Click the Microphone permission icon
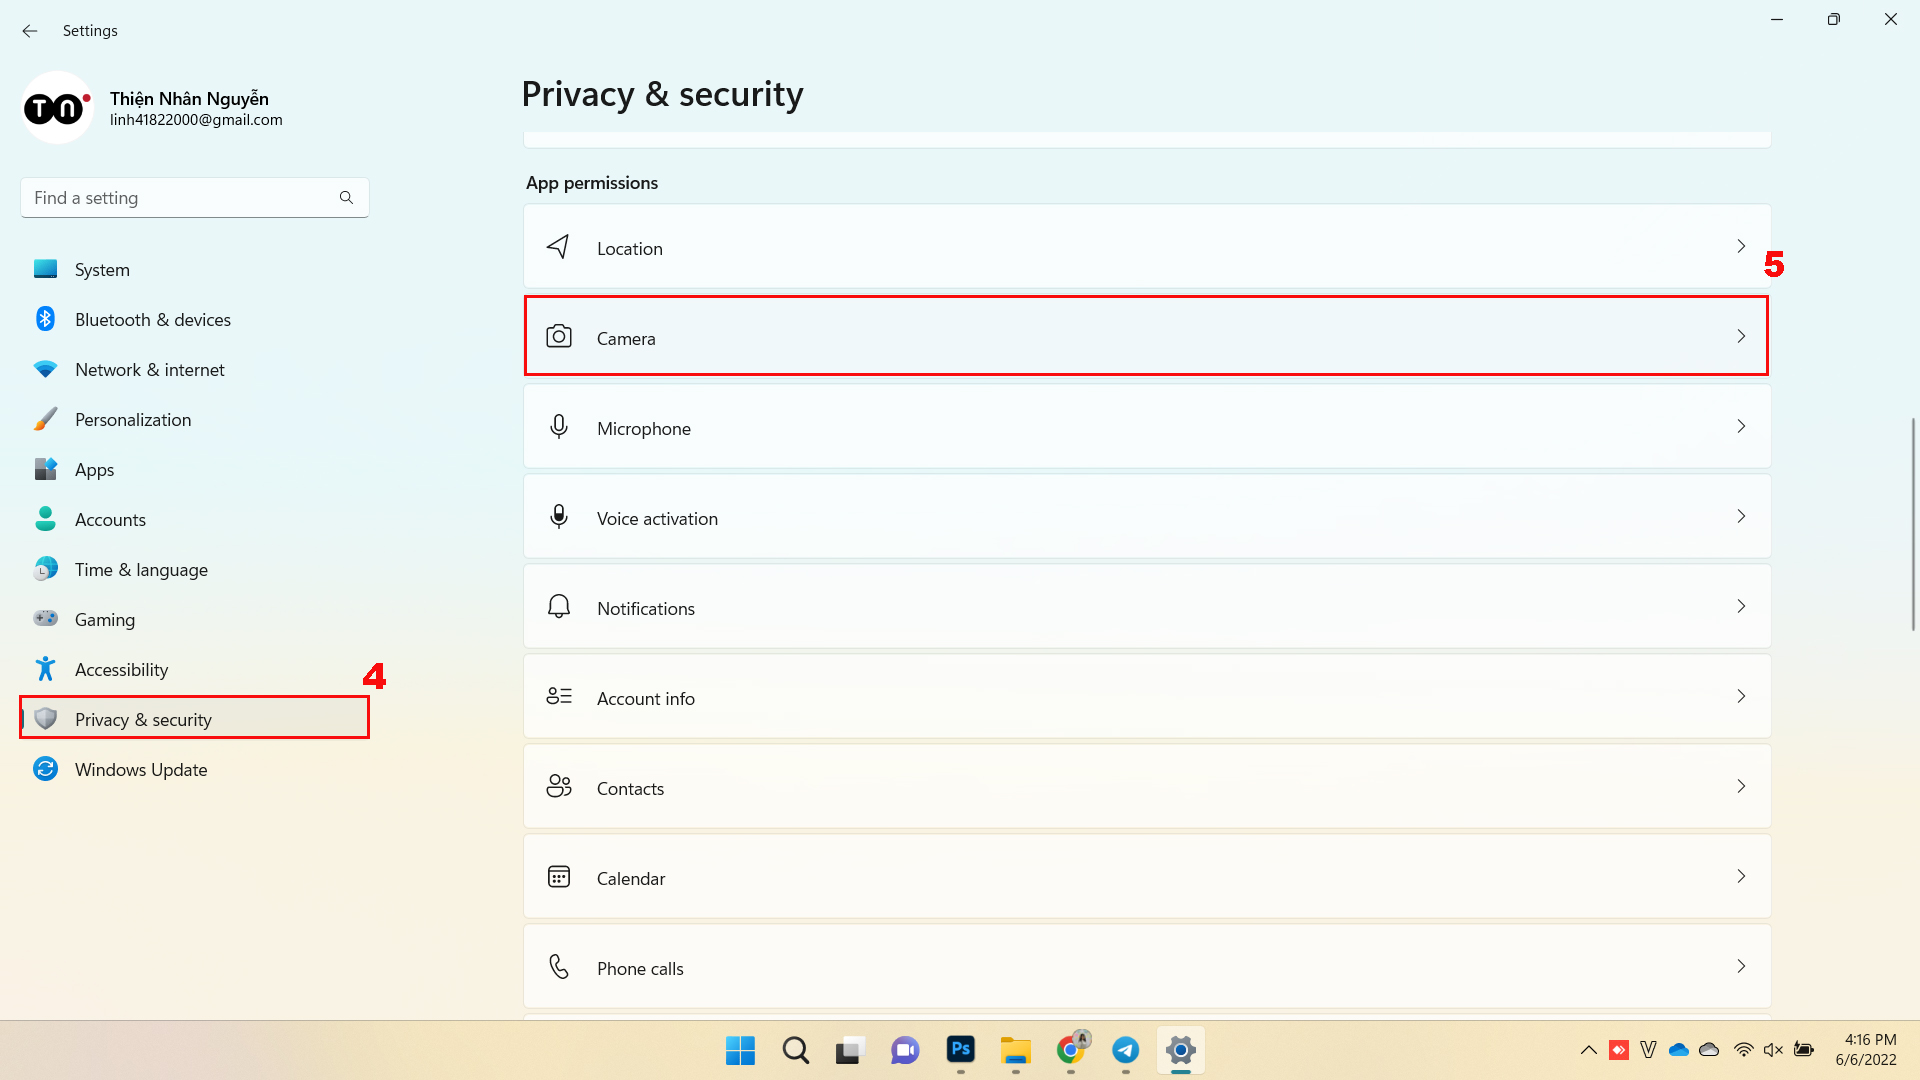This screenshot has height=1080, width=1920. coord(559,427)
